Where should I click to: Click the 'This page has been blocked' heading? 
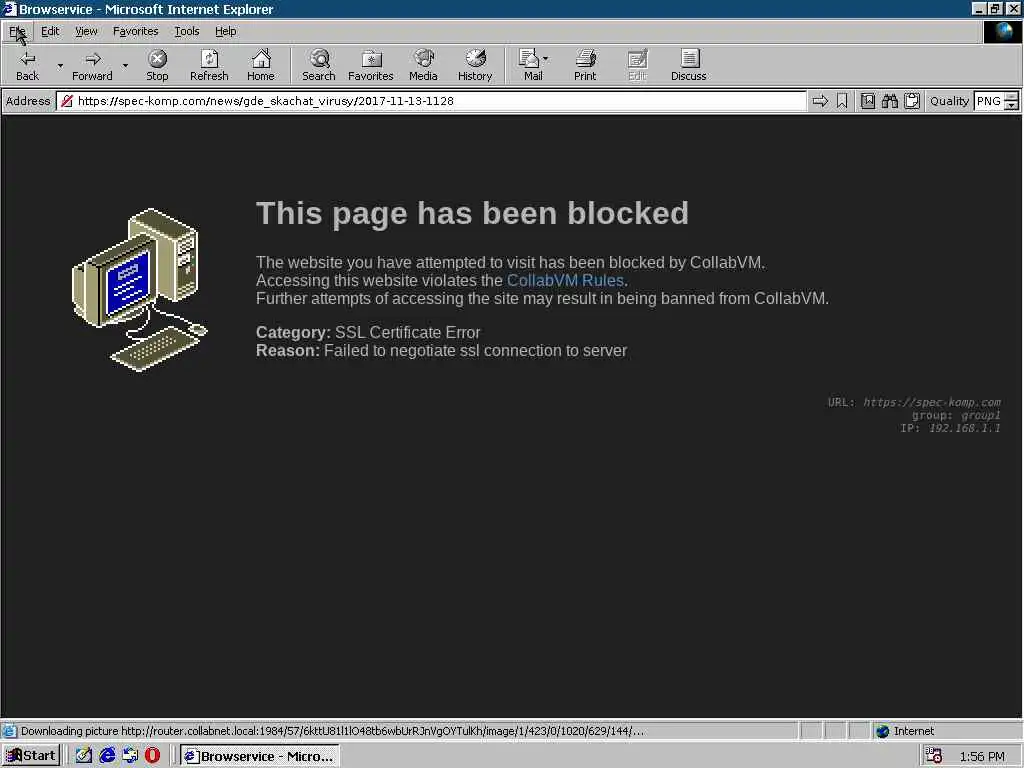coord(472,213)
